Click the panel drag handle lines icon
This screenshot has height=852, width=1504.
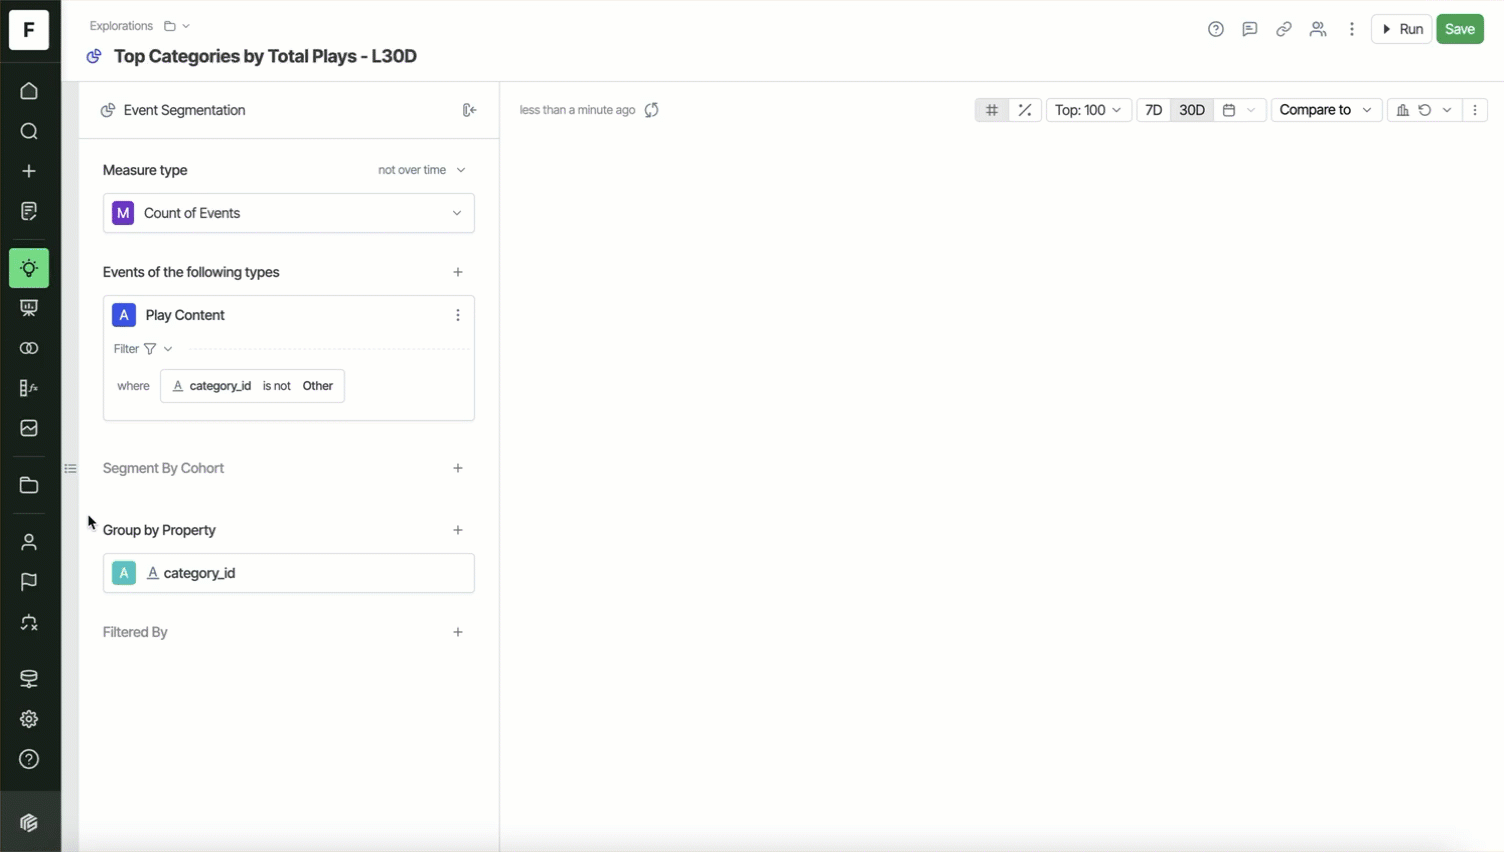70,468
